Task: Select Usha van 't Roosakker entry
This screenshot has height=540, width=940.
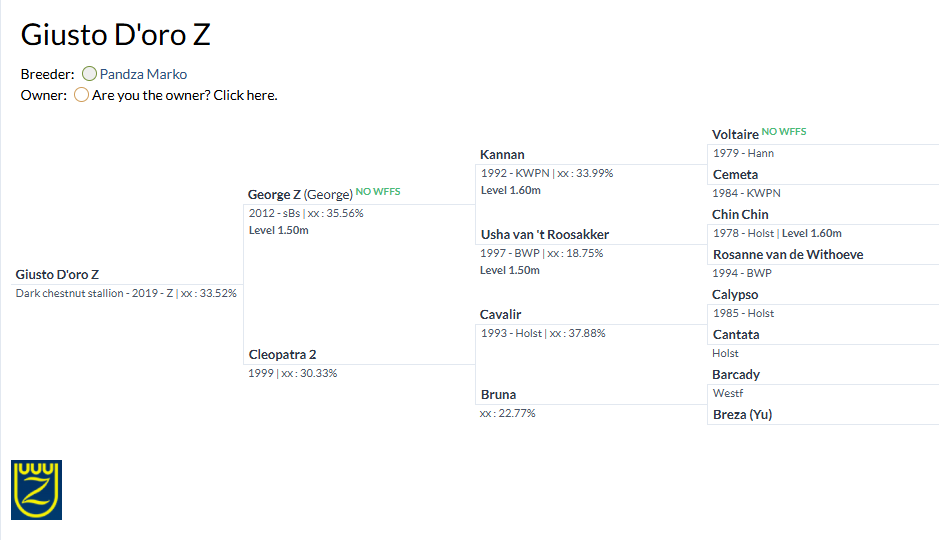Action: [x=545, y=234]
